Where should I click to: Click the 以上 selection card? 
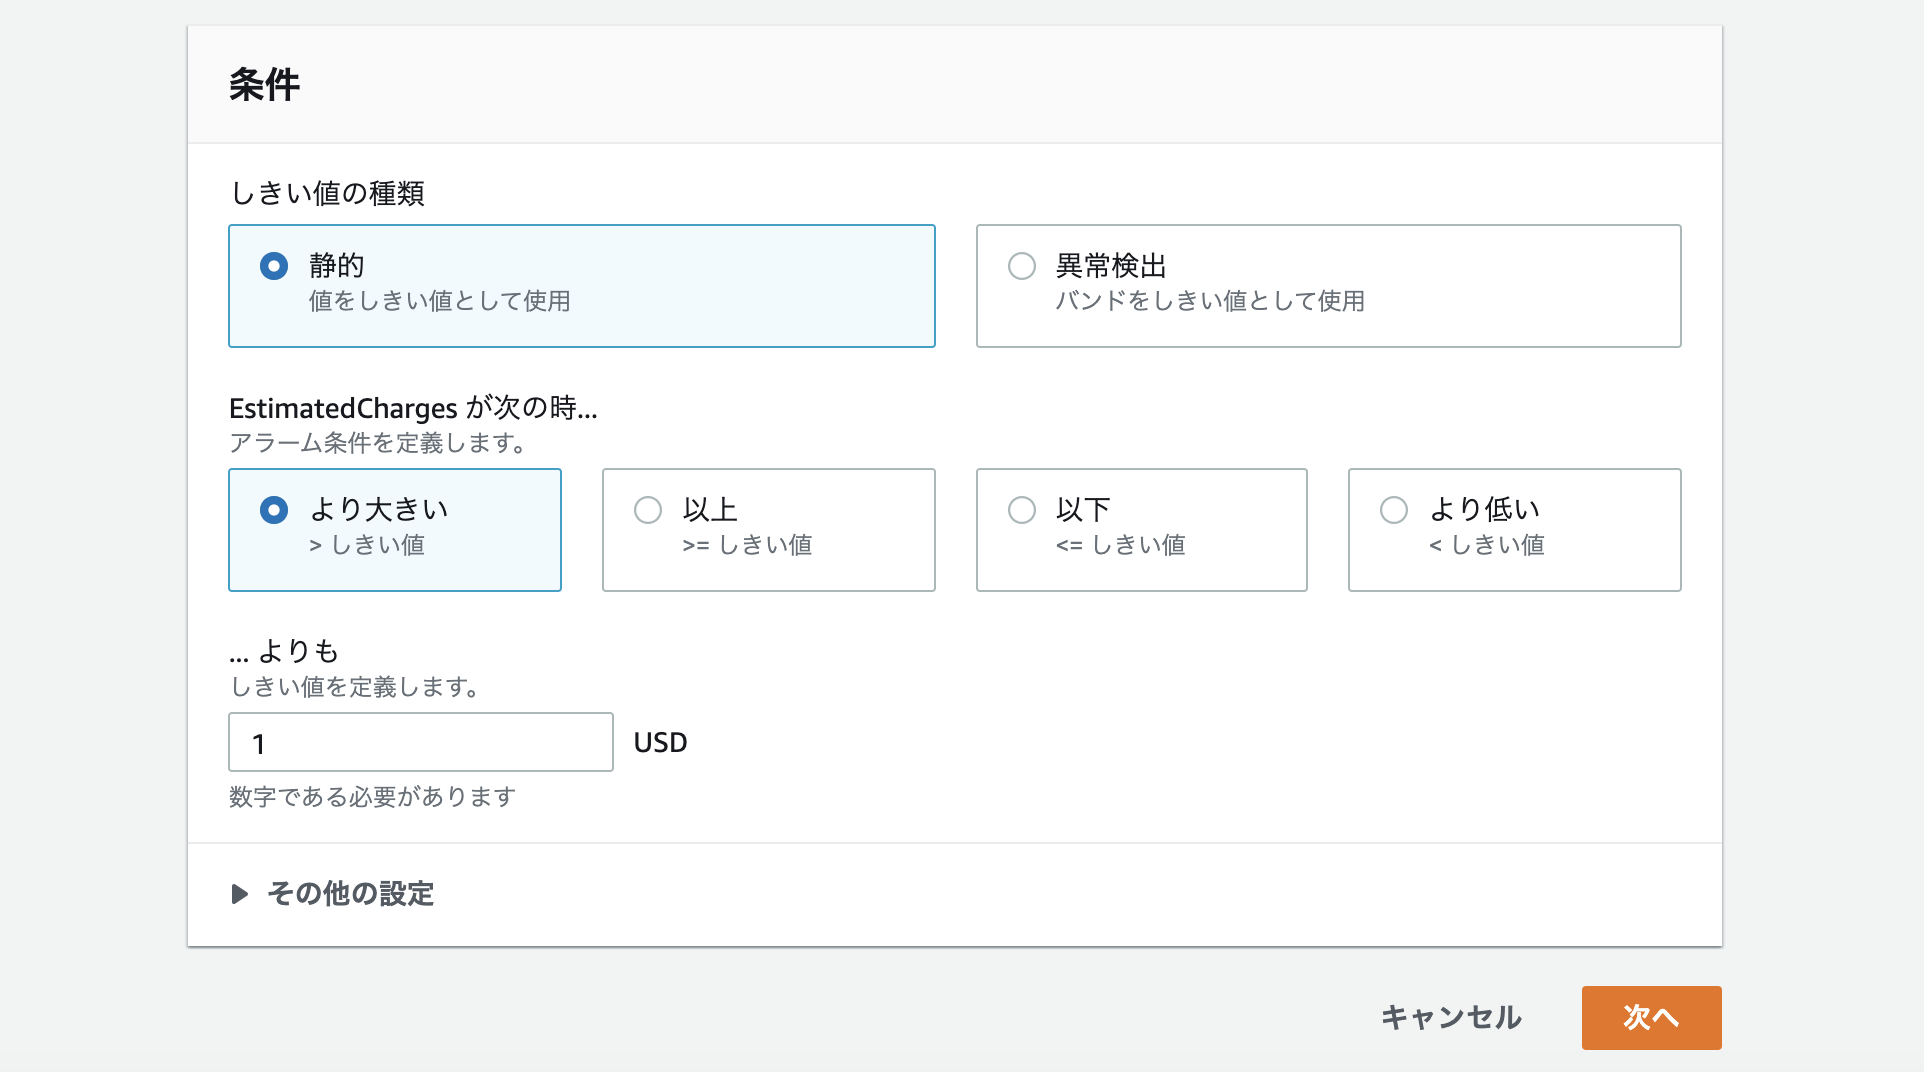768,530
